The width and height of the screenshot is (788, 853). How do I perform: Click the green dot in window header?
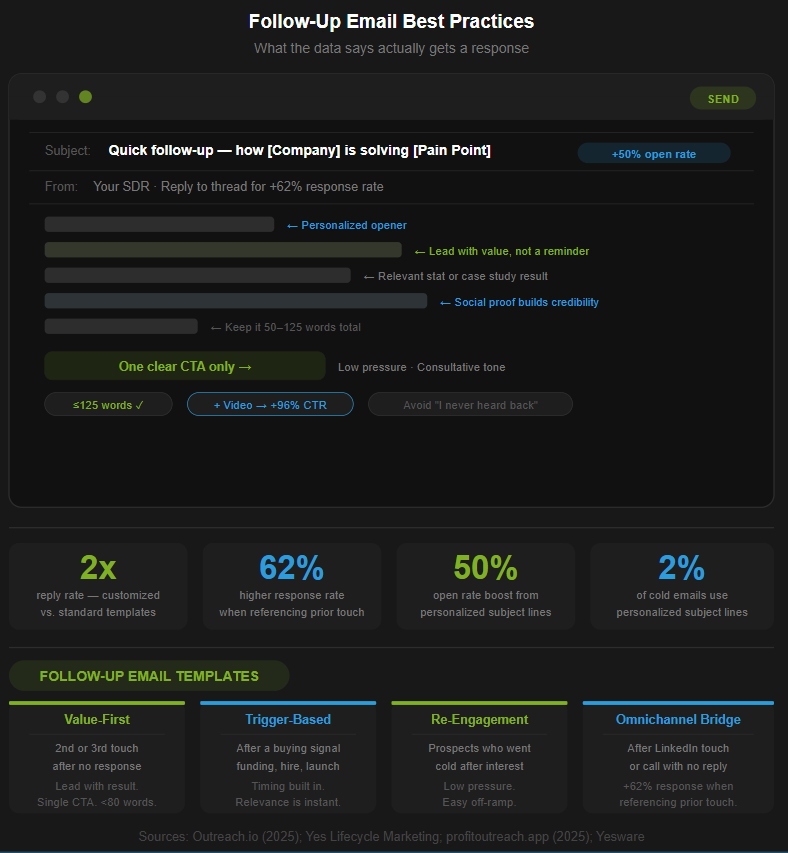85,97
